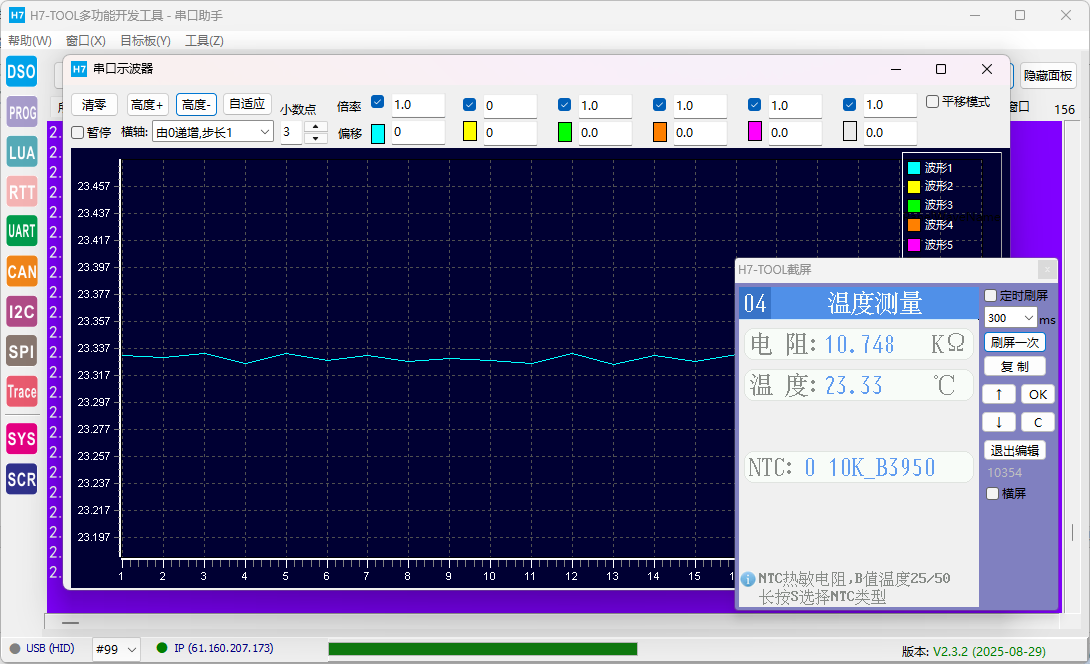The width and height of the screenshot is (1090, 664).
Task: Increase decimal places with up stepper arrow
Action: (316, 126)
